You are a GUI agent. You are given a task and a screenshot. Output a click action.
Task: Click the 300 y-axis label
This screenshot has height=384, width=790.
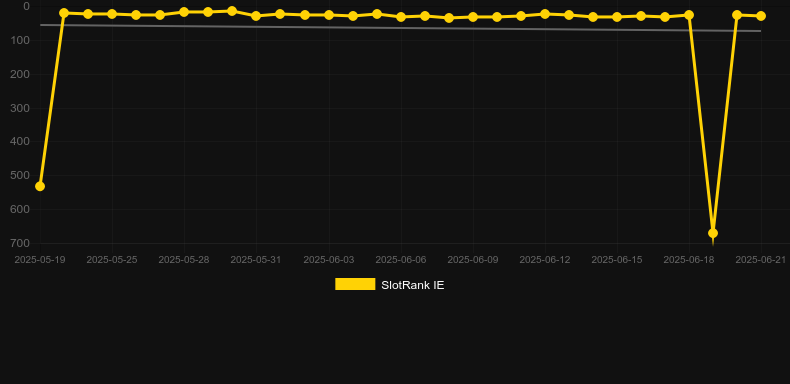(x=20, y=108)
